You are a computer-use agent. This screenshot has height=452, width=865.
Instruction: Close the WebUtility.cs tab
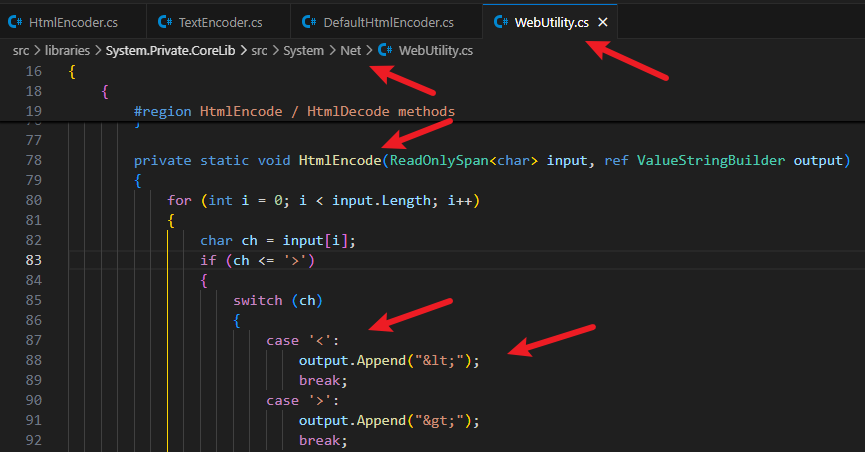pos(603,22)
